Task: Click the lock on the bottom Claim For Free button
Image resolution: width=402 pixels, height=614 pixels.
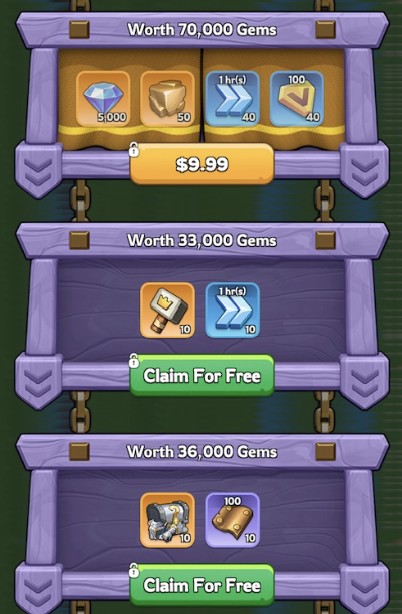Action: [x=134, y=570]
